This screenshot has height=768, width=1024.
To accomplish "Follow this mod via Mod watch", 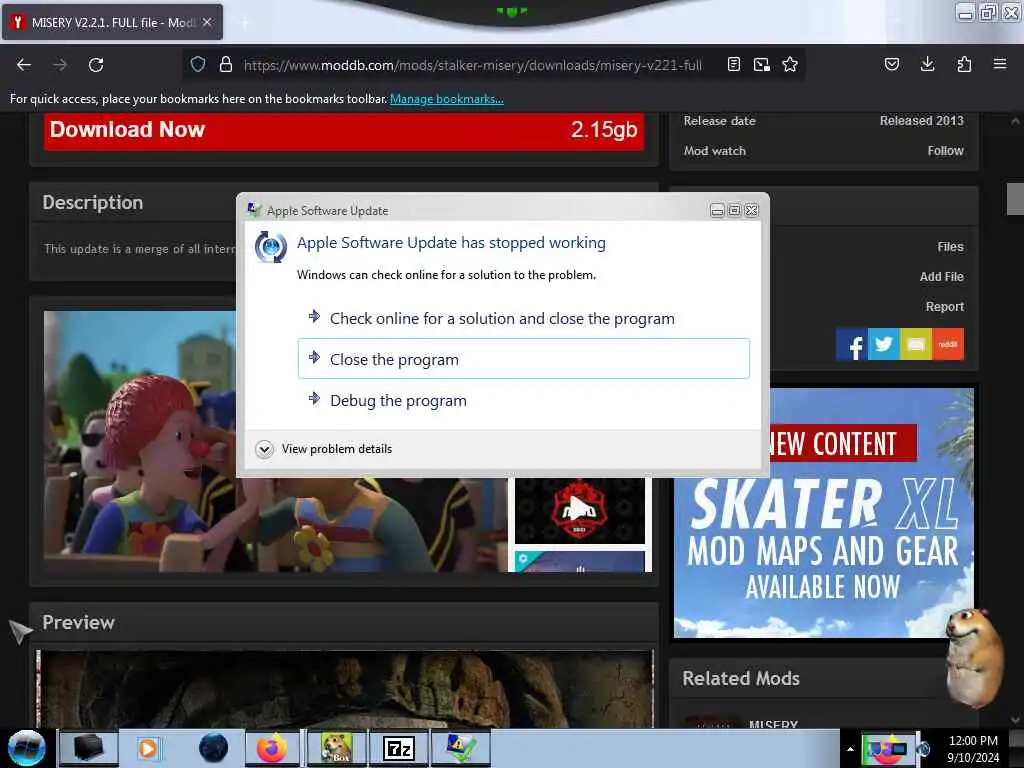I will click(945, 151).
